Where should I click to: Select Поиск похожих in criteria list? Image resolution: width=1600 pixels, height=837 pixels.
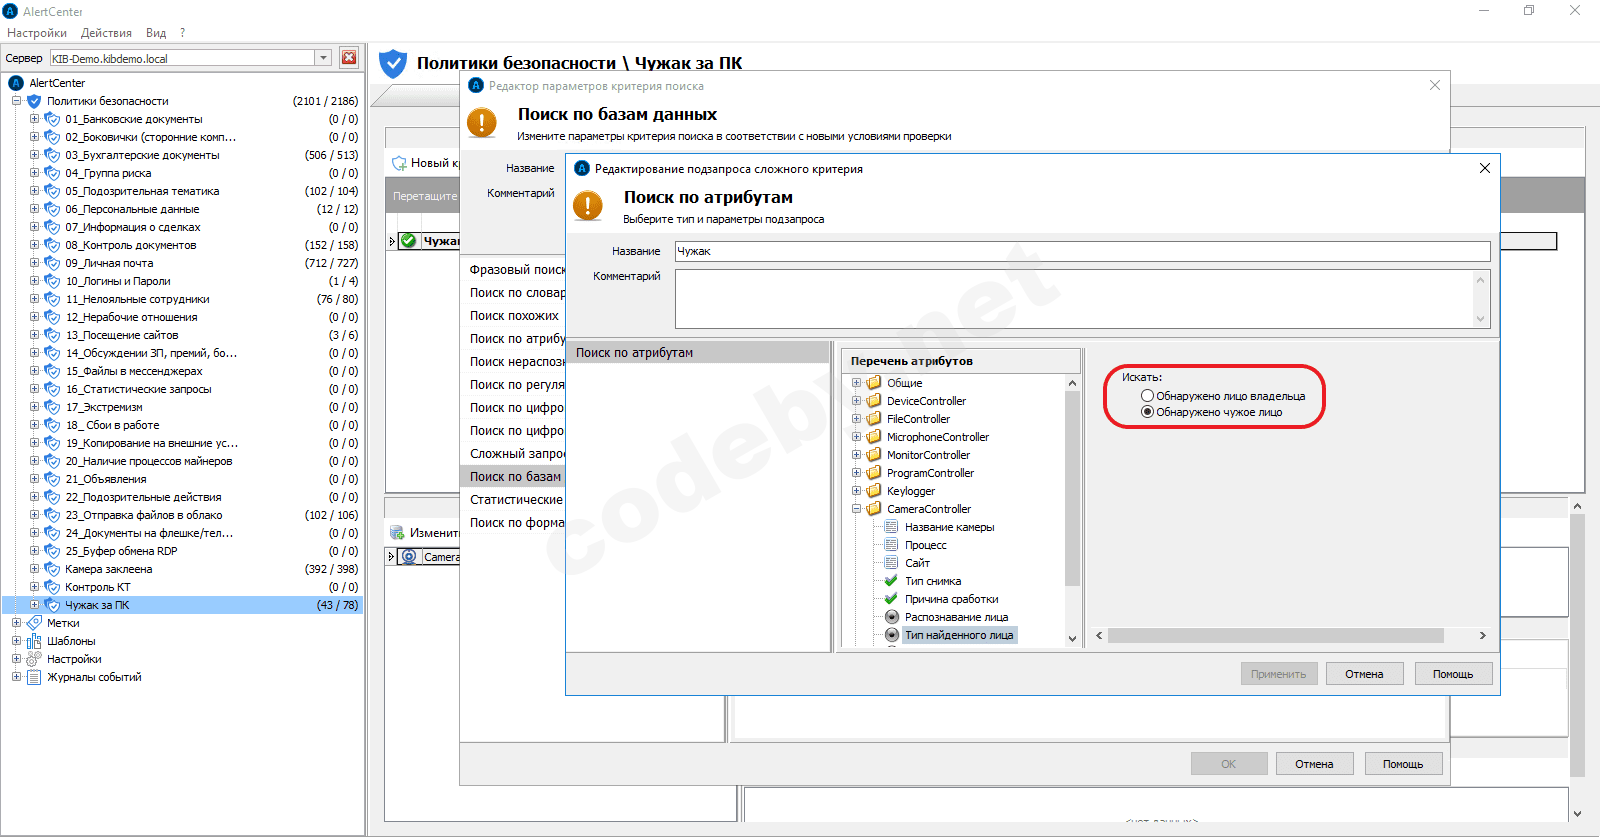click(x=514, y=316)
